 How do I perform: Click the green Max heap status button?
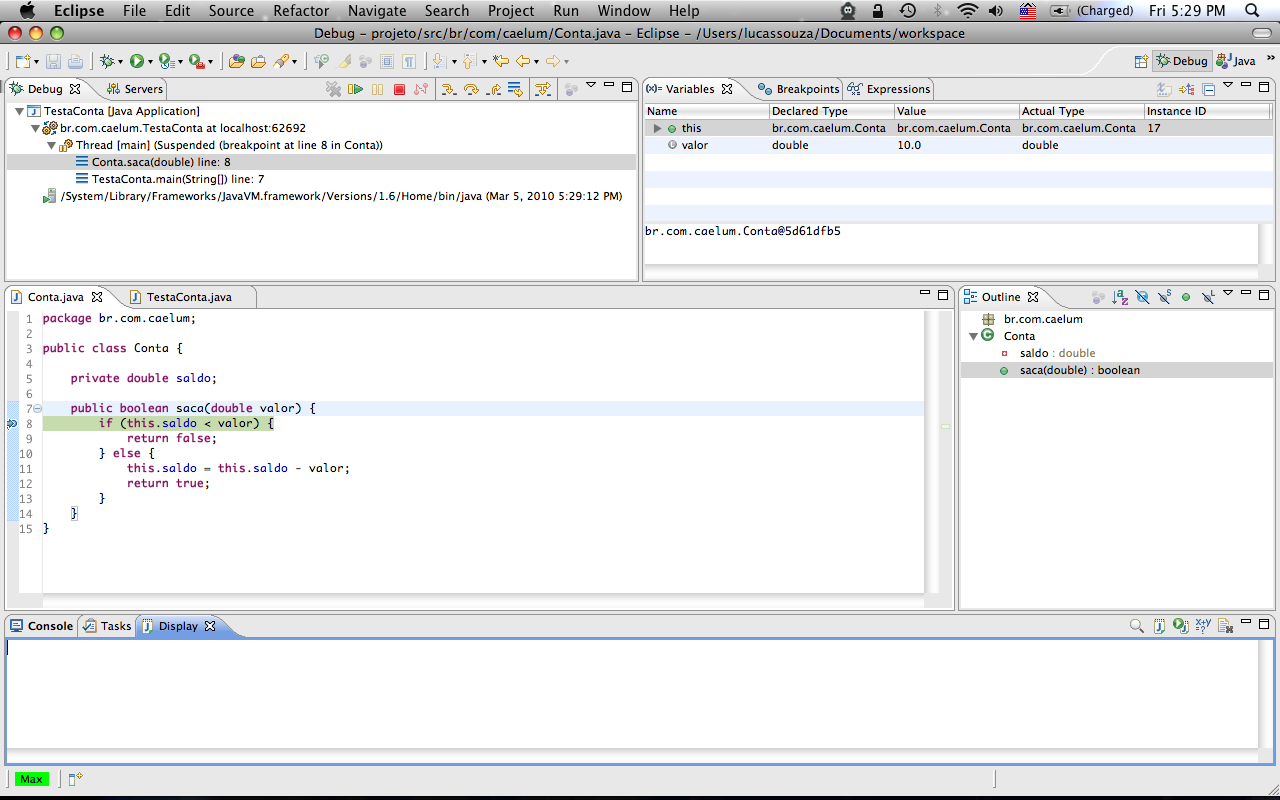coord(31,779)
